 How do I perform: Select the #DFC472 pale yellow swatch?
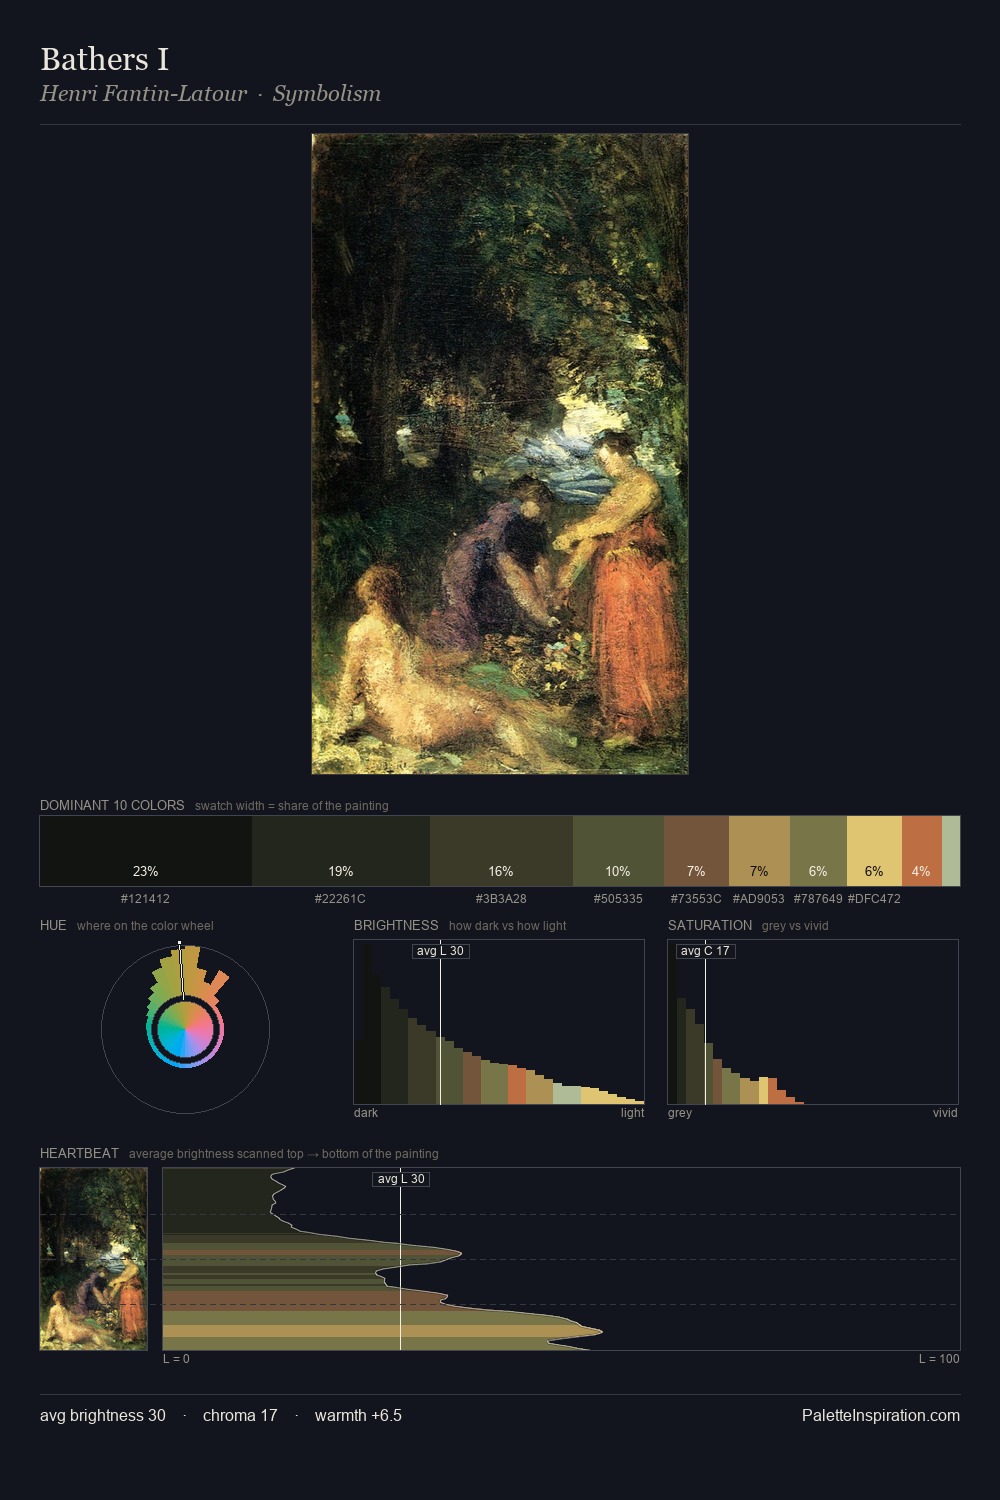pos(874,851)
